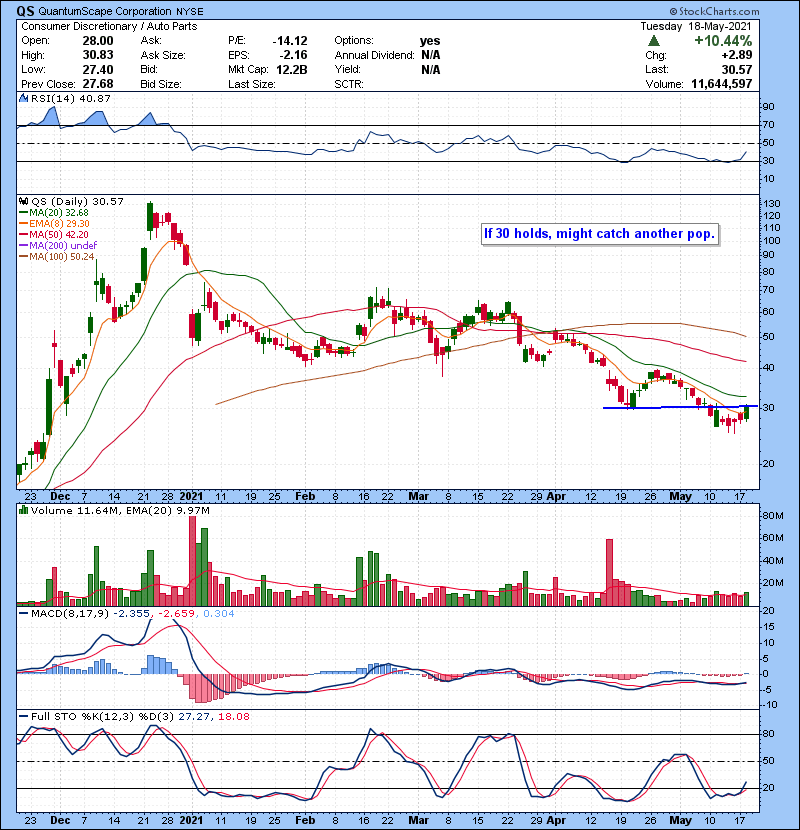Click the StockCharts.com copyright label
Viewport: 800px width, 830px height.
pos(714,11)
